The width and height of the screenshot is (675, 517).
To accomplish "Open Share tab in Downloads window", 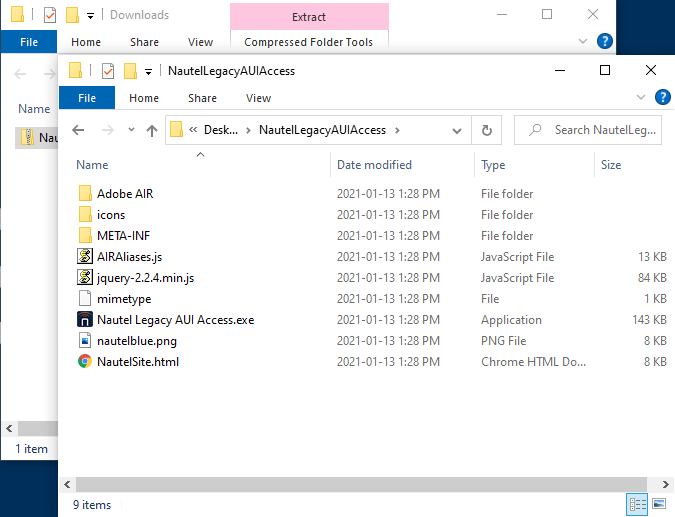I will (x=144, y=42).
